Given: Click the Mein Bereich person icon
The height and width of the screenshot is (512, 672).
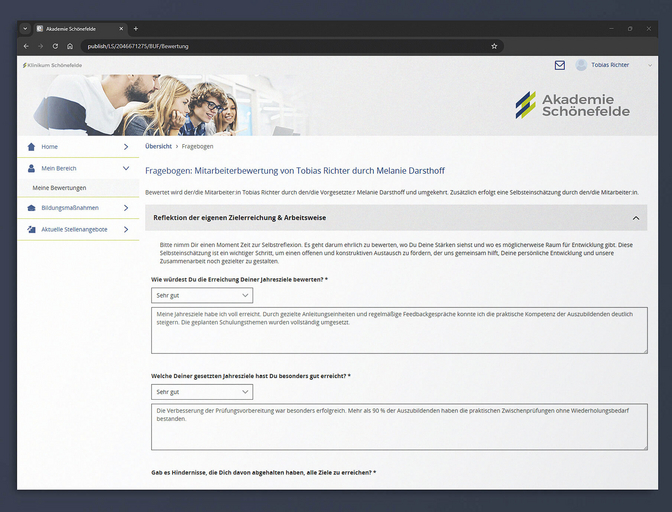Looking at the screenshot, I should pyautogui.click(x=32, y=168).
